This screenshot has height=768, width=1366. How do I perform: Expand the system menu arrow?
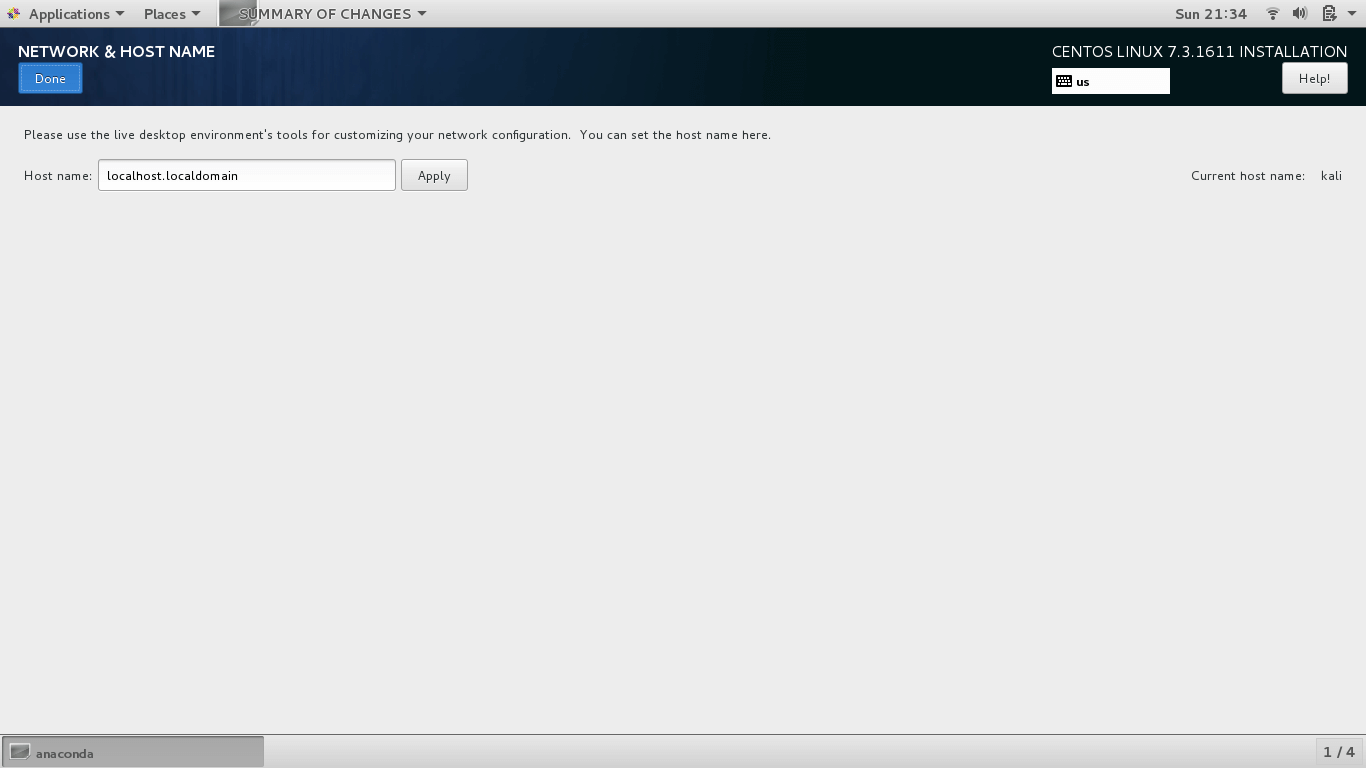tap(1351, 14)
